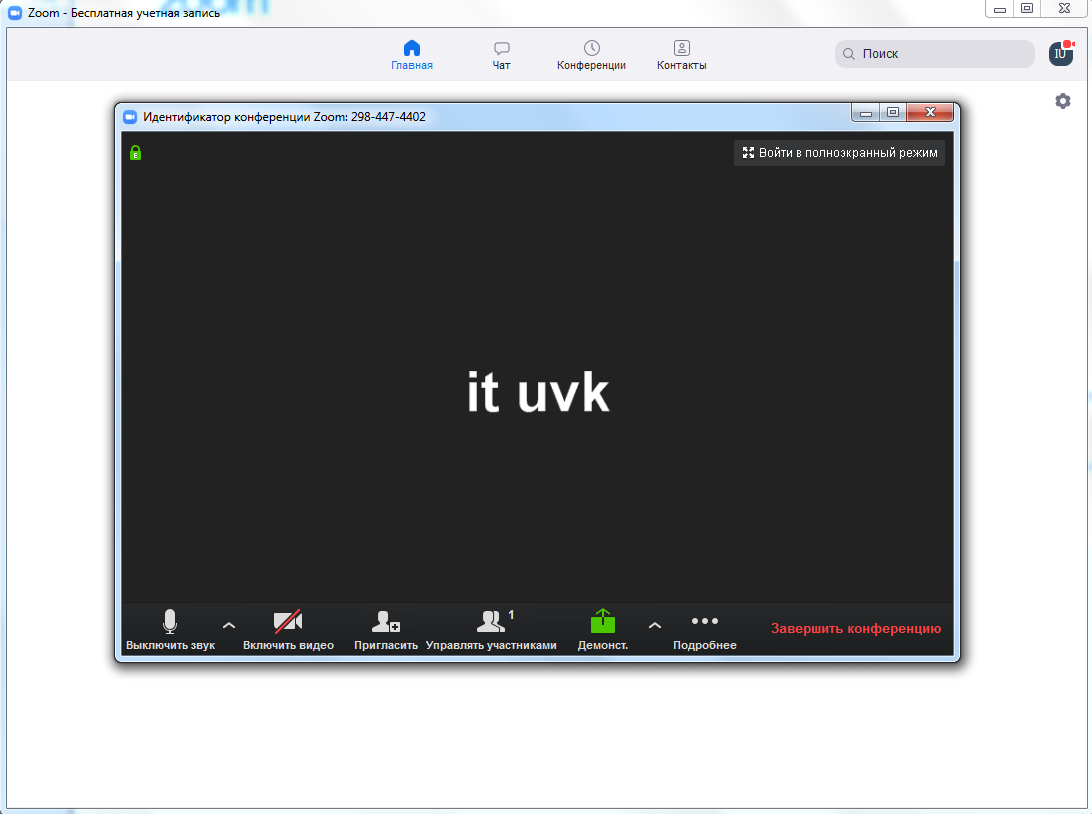Click the IU profile avatar

click(x=1060, y=54)
